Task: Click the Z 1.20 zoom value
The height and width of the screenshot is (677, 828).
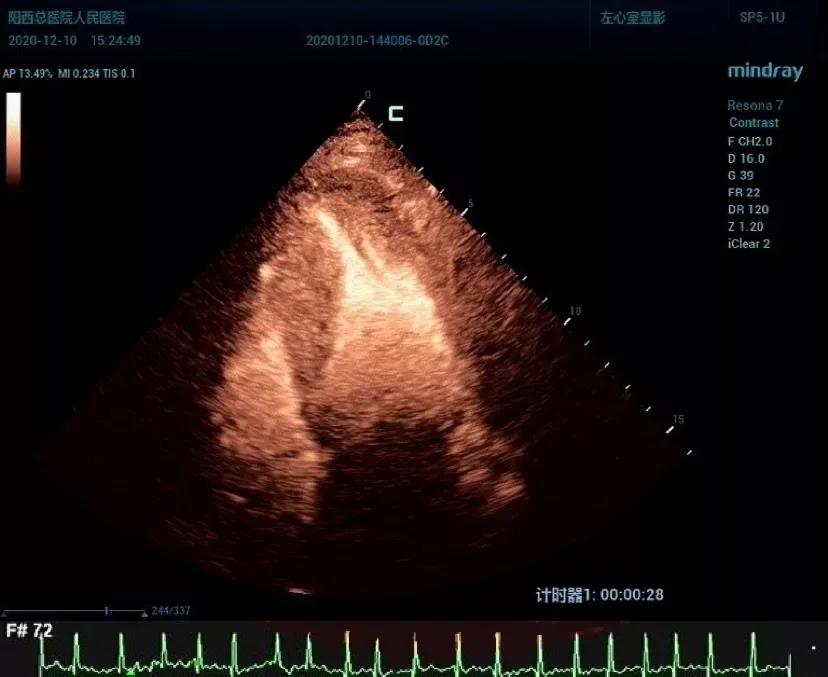Action: pyautogui.click(x=746, y=226)
